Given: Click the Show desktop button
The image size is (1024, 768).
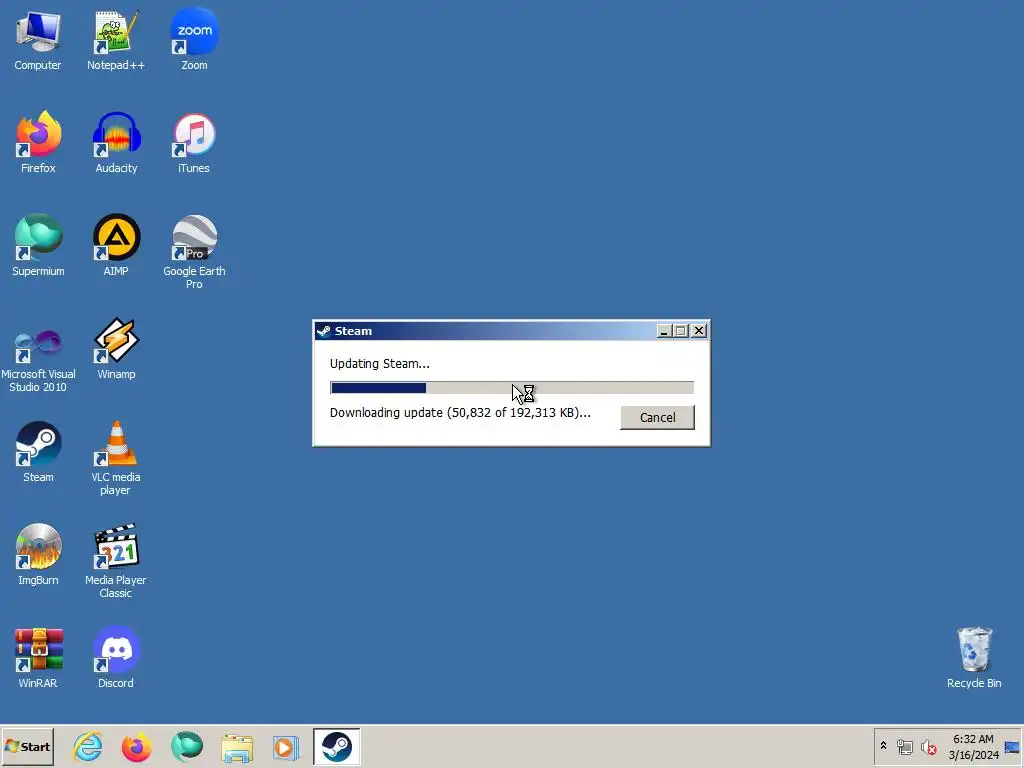Looking at the screenshot, I should tap(1013, 746).
